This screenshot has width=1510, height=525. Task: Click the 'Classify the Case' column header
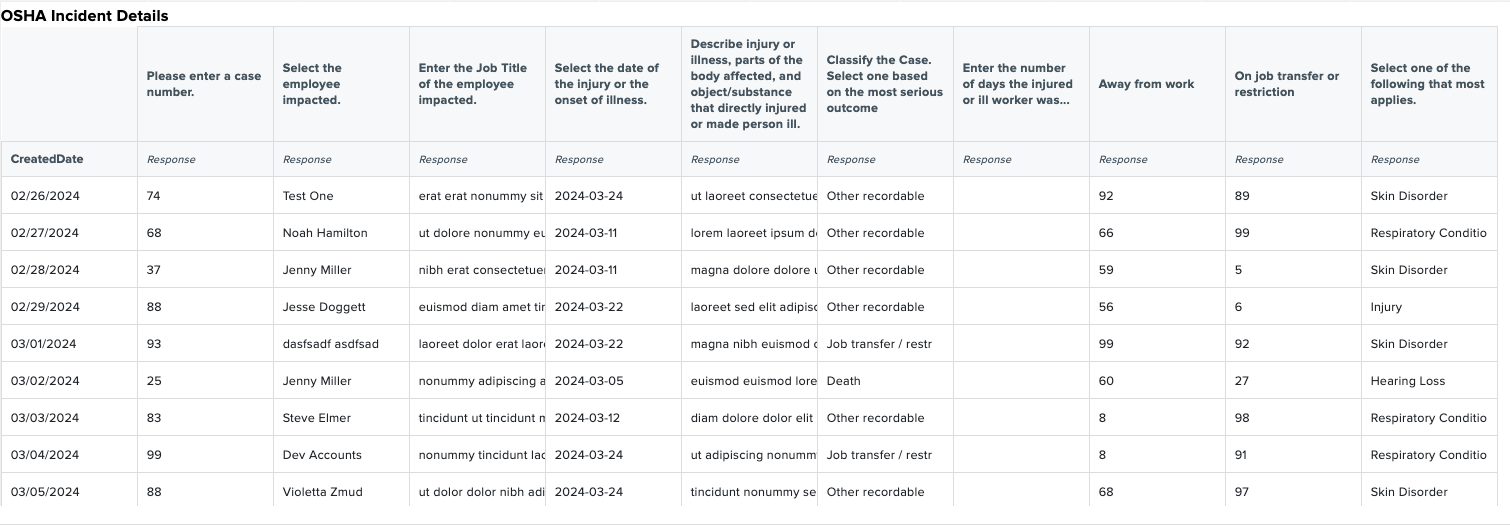[x=884, y=84]
